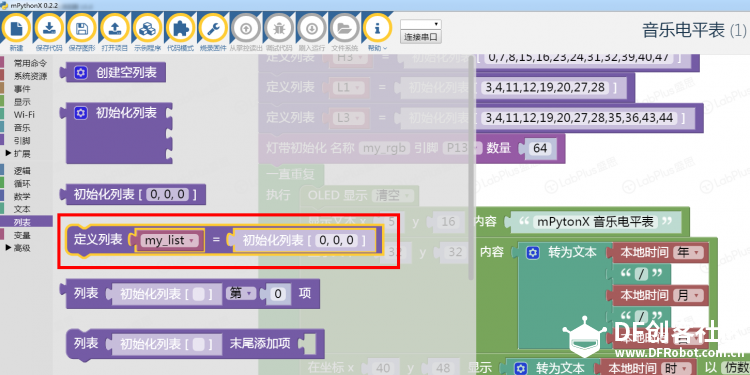Open the 清空 OLED display dropdown
Viewport: 750px width, 375px height.
coord(393,196)
